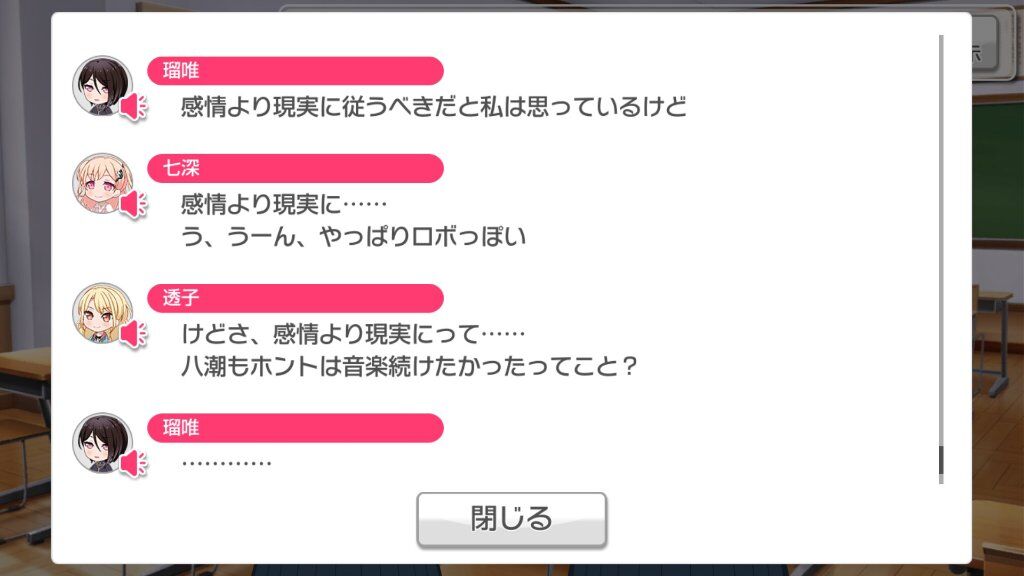Click 透子's avatar portrait
This screenshot has width=1024, height=576.
pos(103,313)
